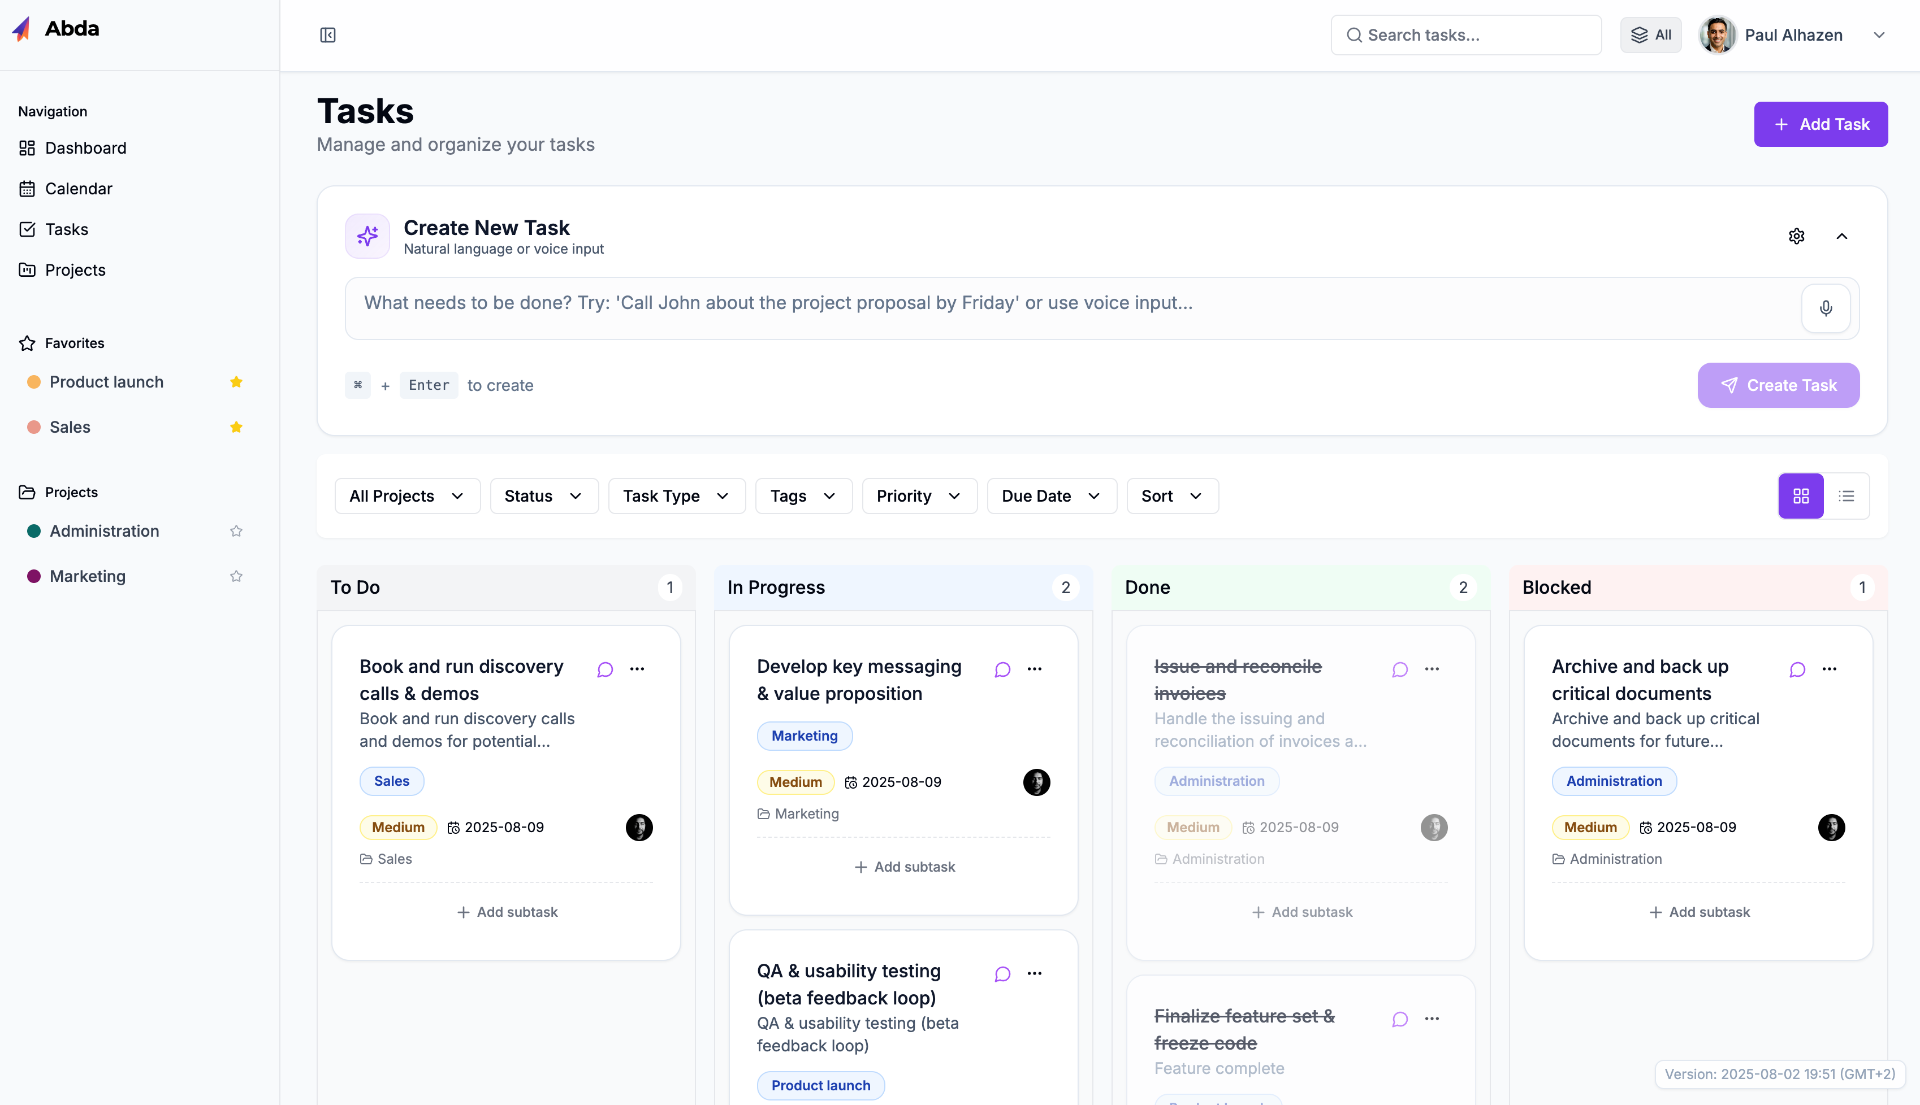Open more options for QA & usability testing
The height and width of the screenshot is (1105, 1920).
(x=1034, y=973)
